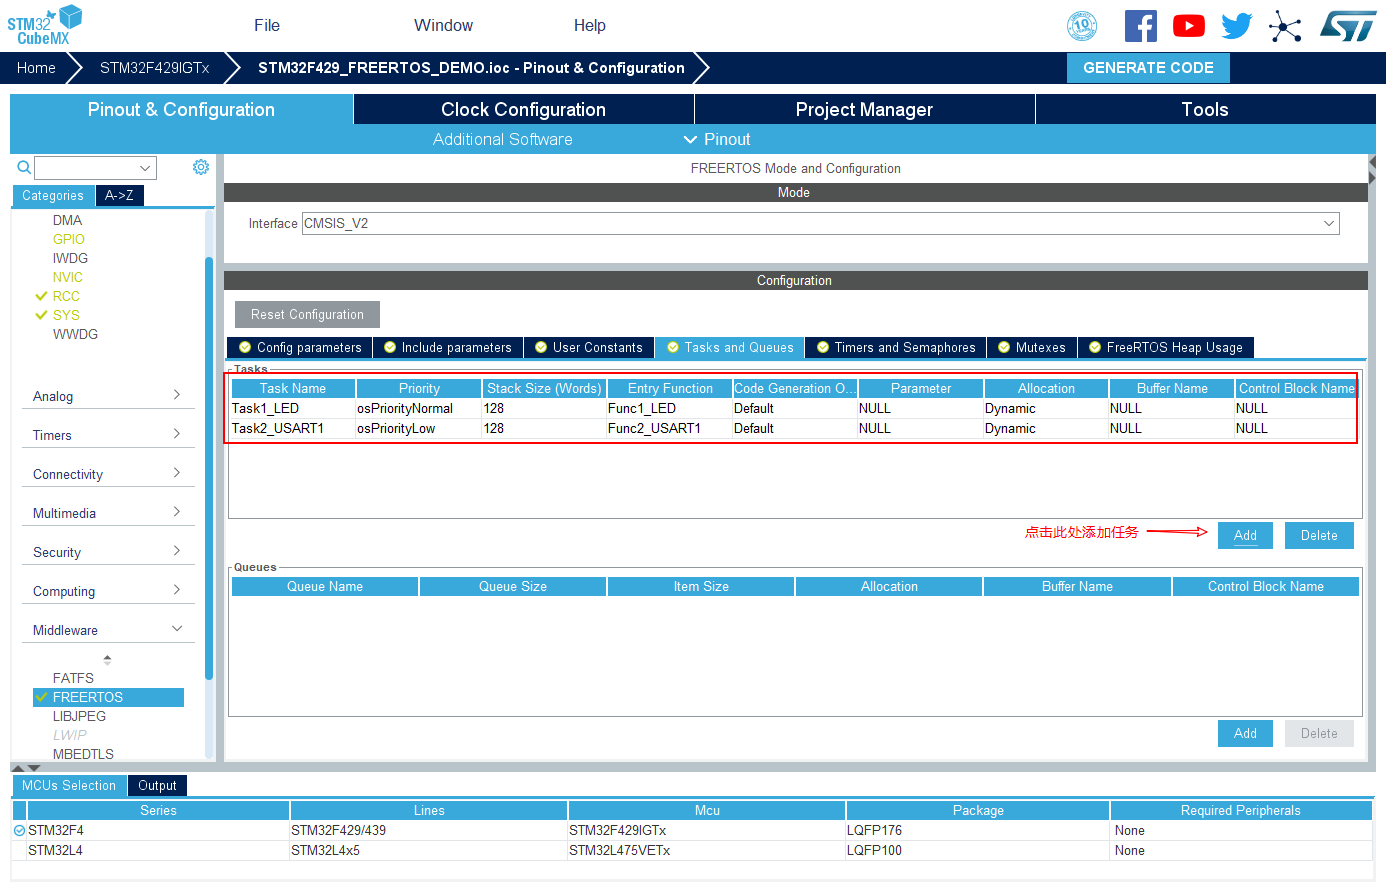This screenshot has height=892, width=1386.
Task: Select NVIC in the list
Action: 68,277
